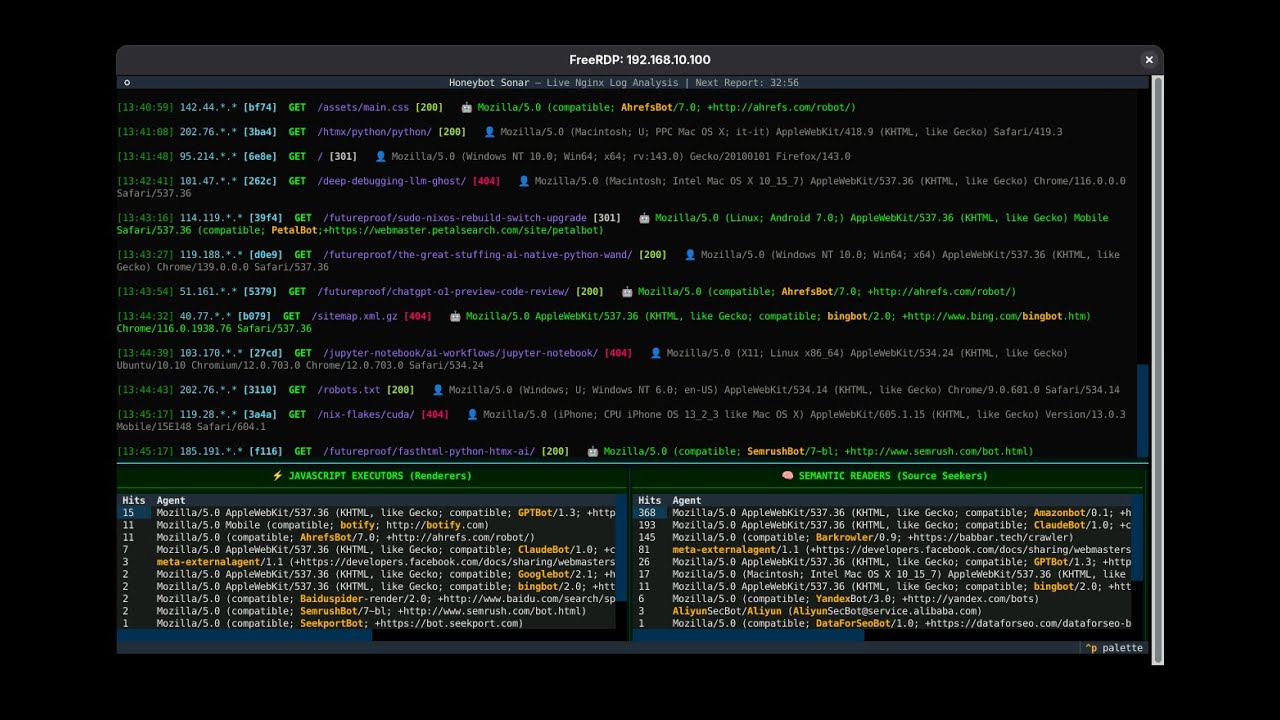Click the person icon in the 13:44:39 log entry

[656, 353]
